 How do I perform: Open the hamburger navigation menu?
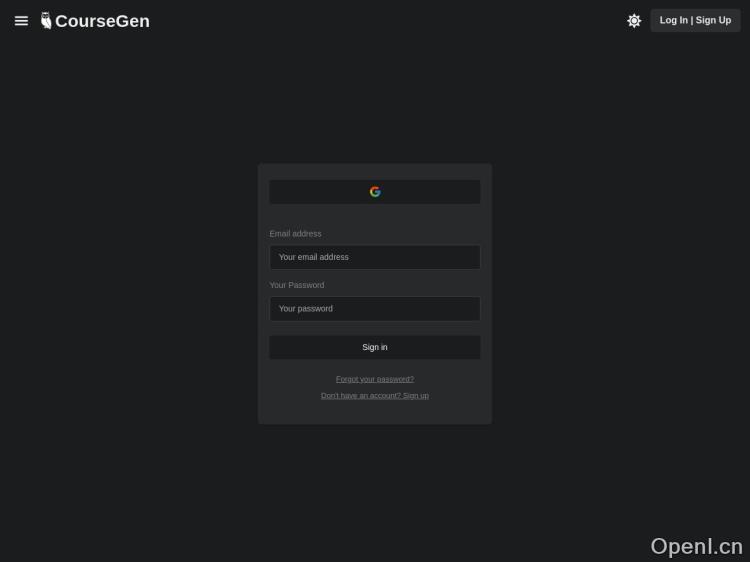pyautogui.click(x=21, y=21)
